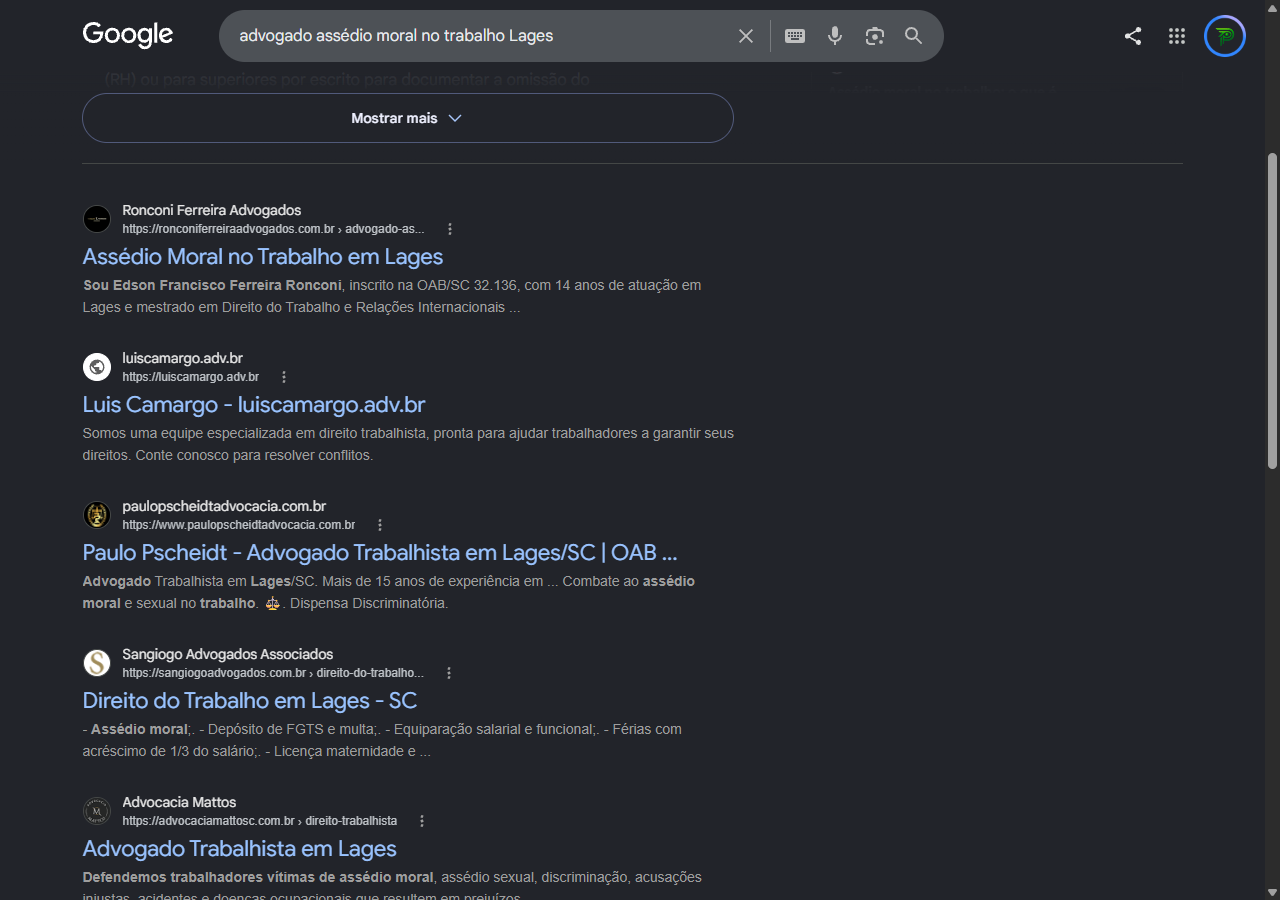Click the Advocacia Mattos site name
The height and width of the screenshot is (900, 1280).
pyautogui.click(x=179, y=802)
